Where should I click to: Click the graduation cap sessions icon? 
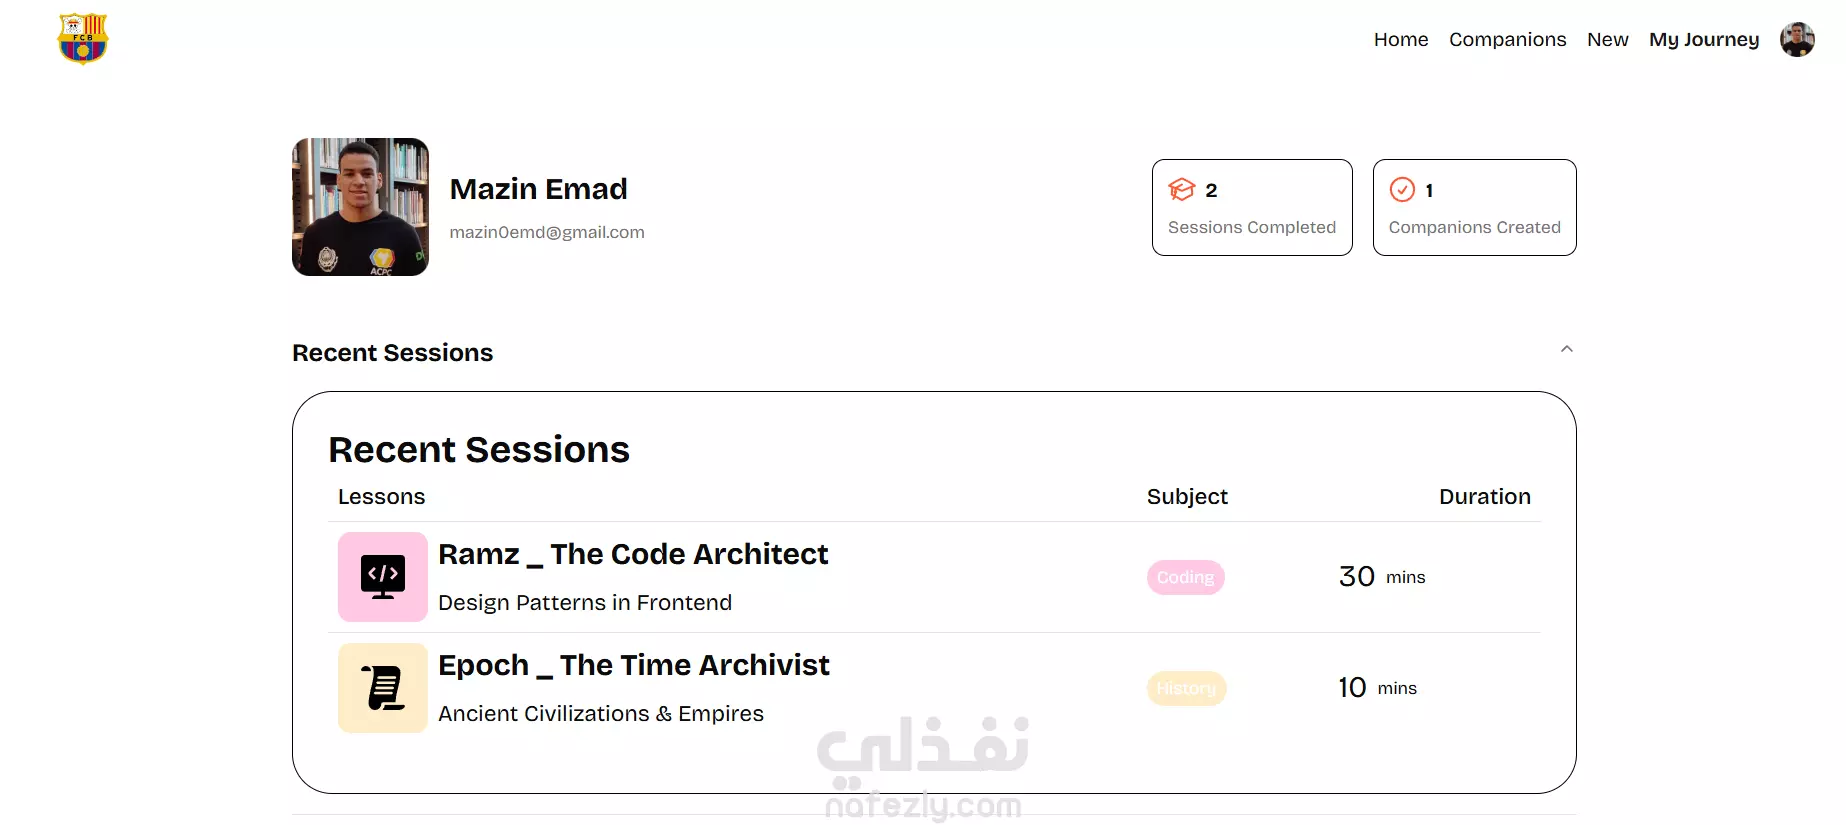1182,190
